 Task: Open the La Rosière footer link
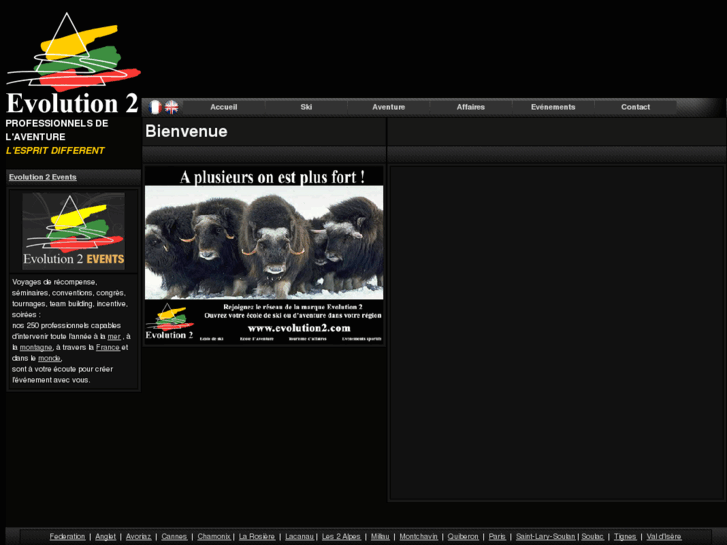pyautogui.click(x=257, y=537)
